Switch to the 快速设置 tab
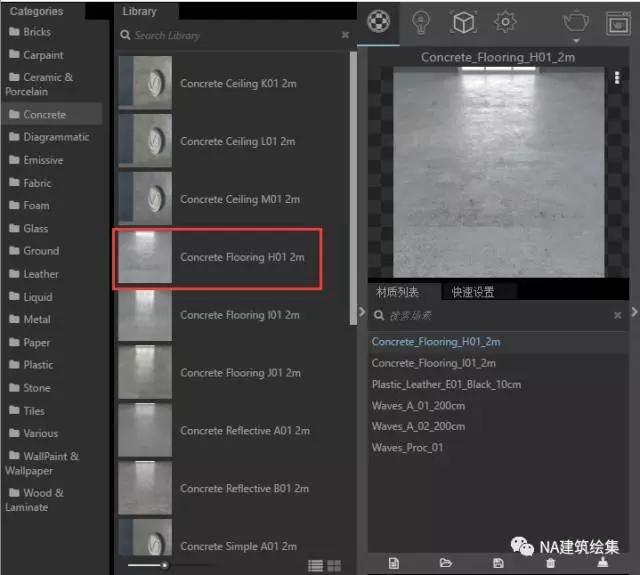The height and width of the screenshot is (575, 640). point(472,292)
